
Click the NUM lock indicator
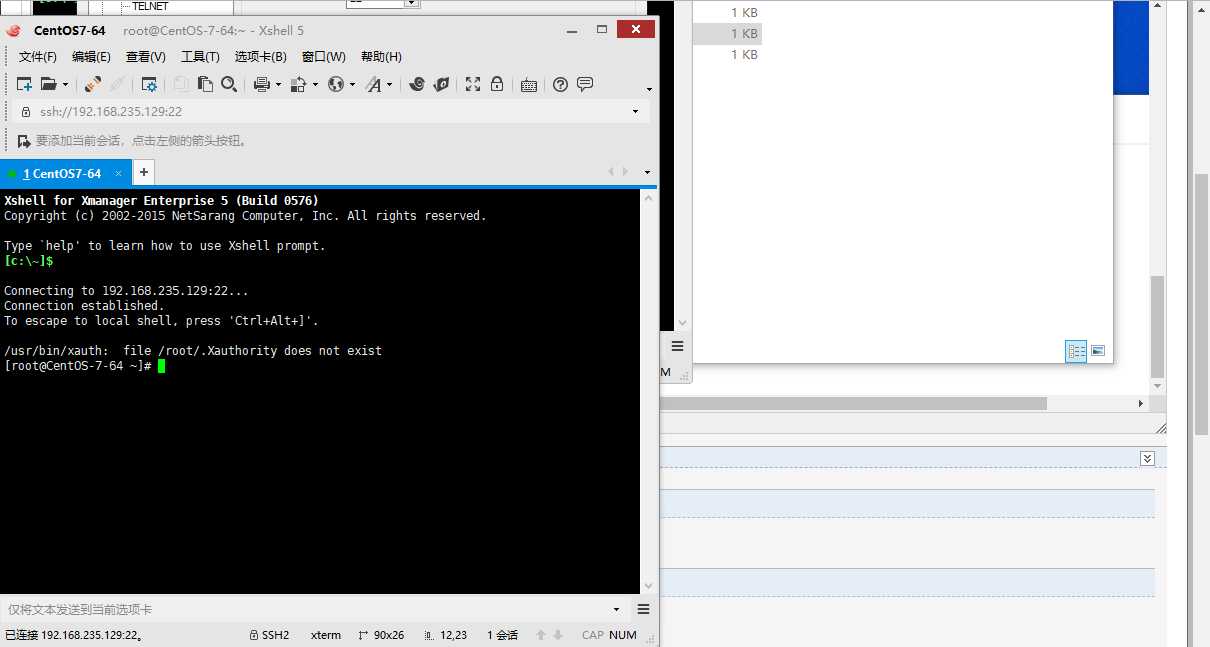point(623,635)
